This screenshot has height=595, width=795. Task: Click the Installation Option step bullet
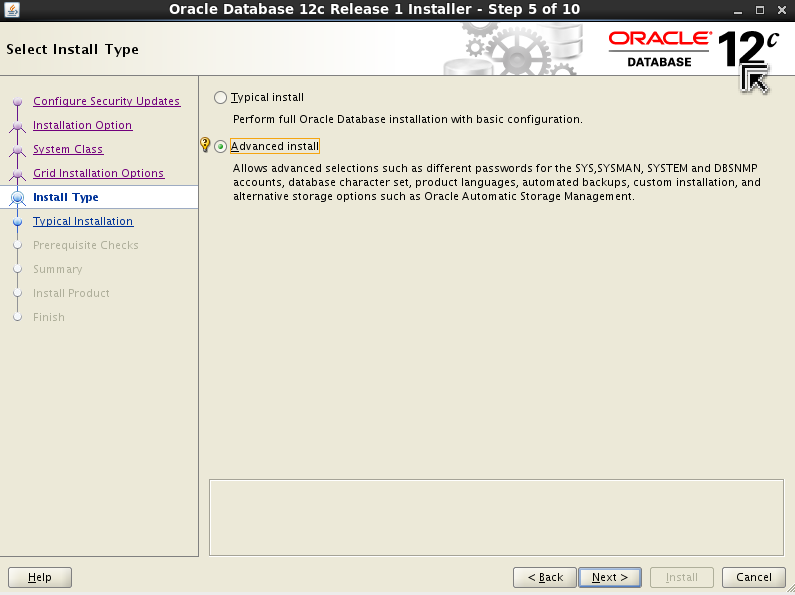[18, 125]
